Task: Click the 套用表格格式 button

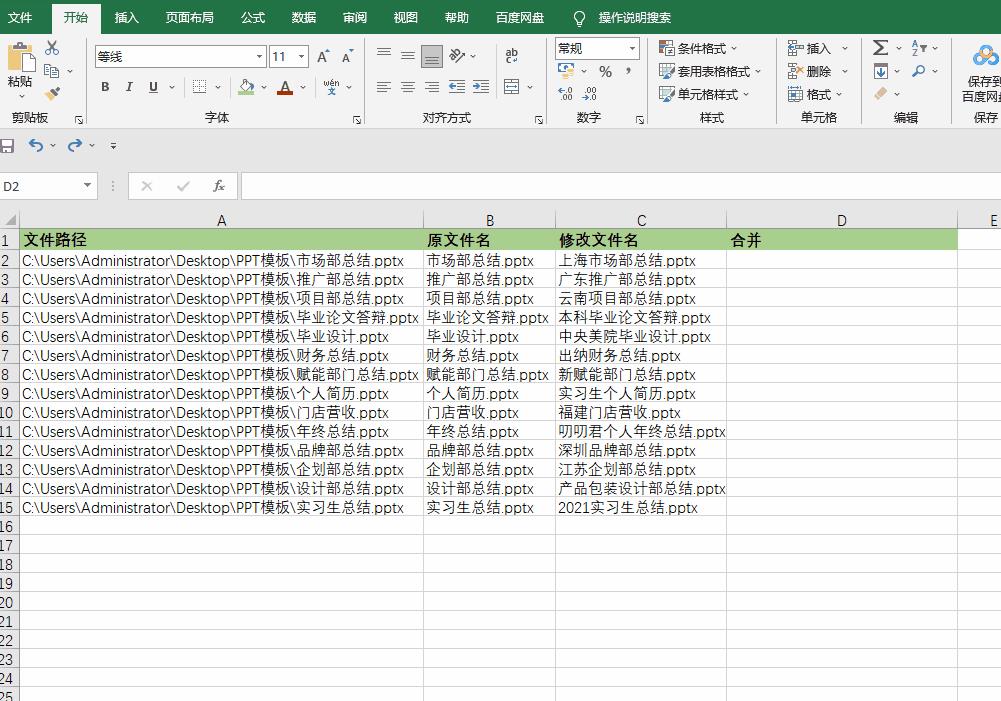Action: coord(711,71)
